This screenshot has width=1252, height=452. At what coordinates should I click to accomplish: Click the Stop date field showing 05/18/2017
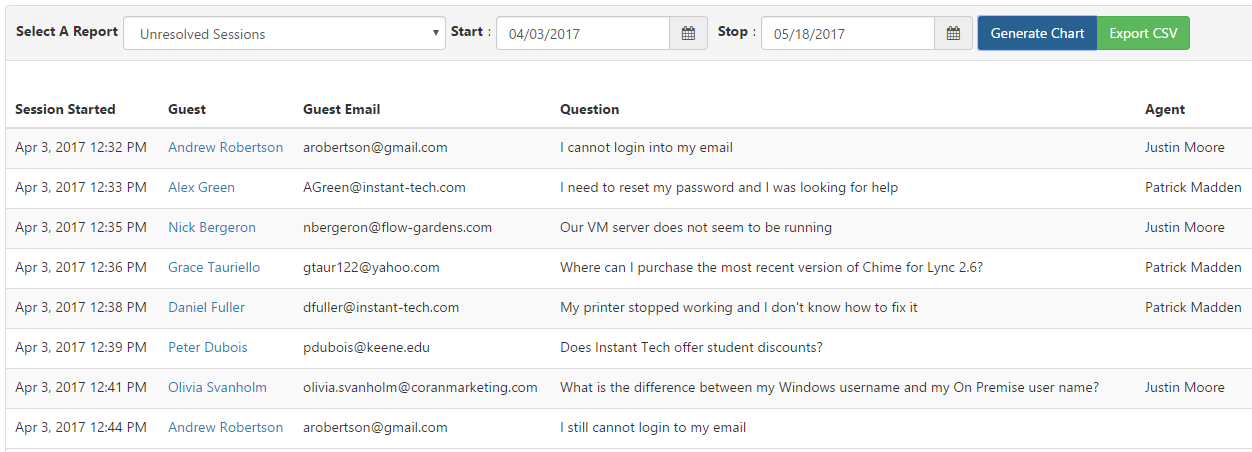[848, 33]
